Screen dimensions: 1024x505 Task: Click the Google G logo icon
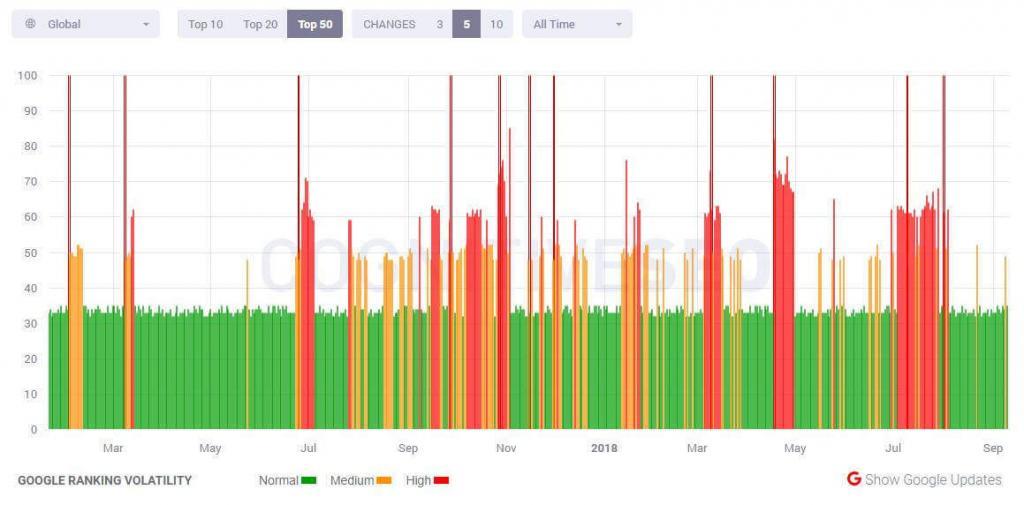(x=854, y=480)
